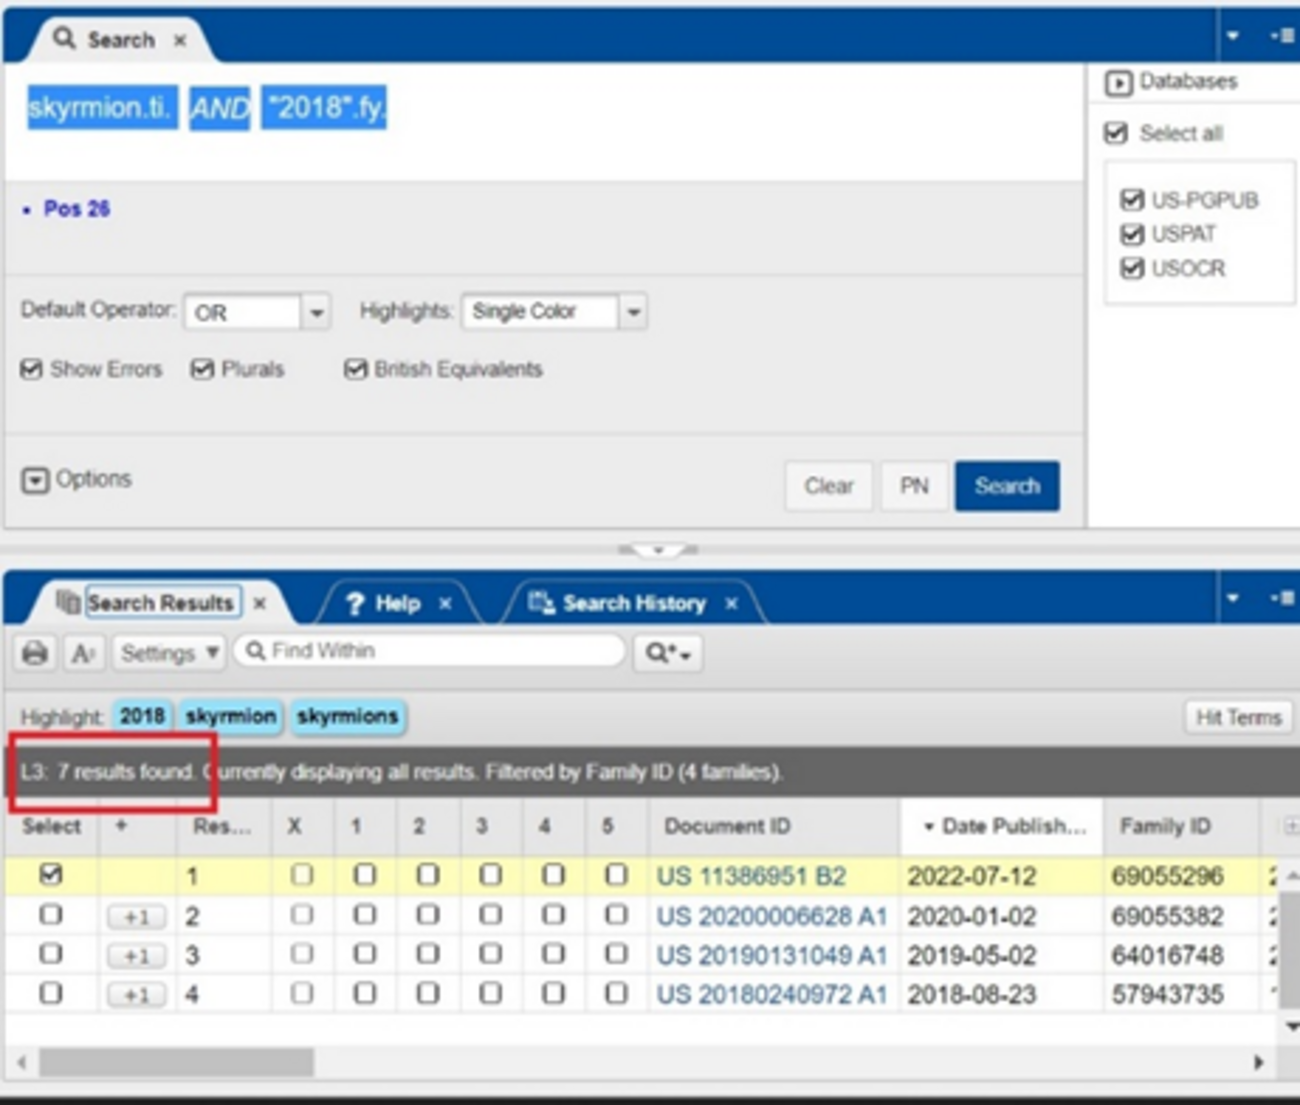Expand the Highlights Single Color dropdown
The image size is (1300, 1105).
tap(633, 312)
